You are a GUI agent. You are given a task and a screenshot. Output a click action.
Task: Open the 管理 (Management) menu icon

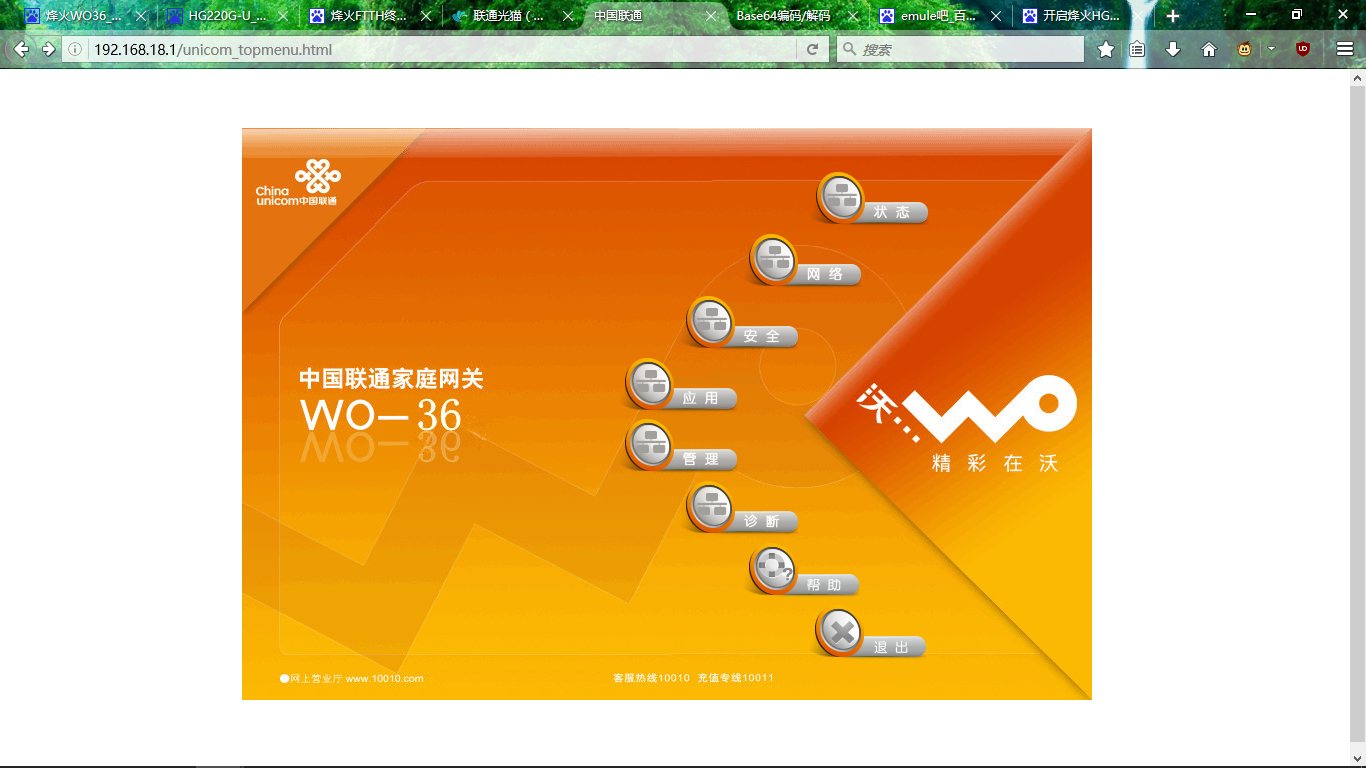[650, 445]
